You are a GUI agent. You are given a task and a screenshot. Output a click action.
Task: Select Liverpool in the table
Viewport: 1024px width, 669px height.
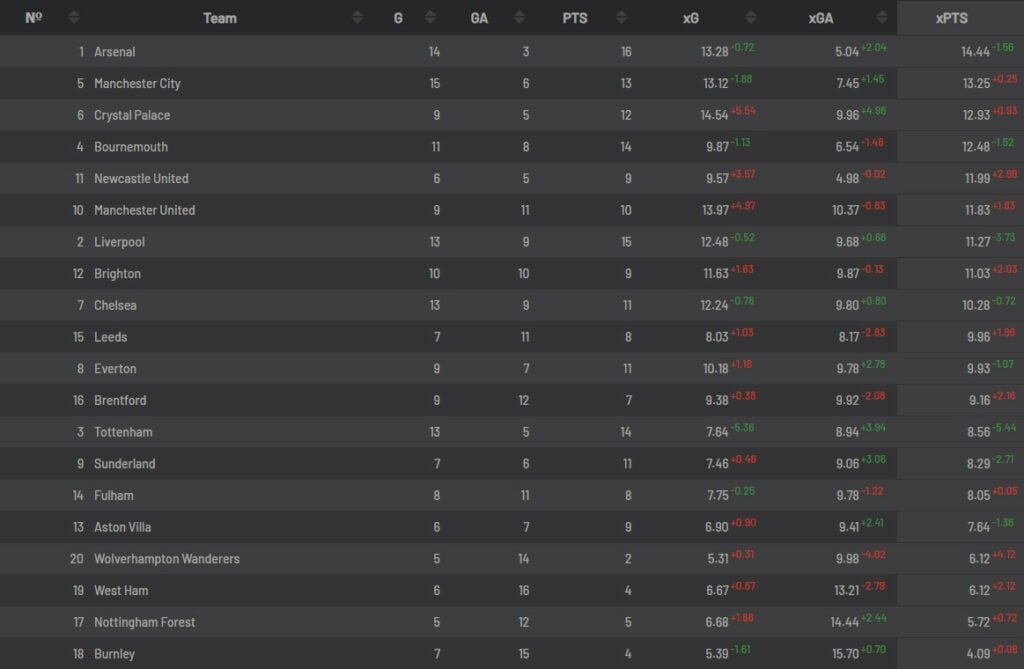(119, 242)
